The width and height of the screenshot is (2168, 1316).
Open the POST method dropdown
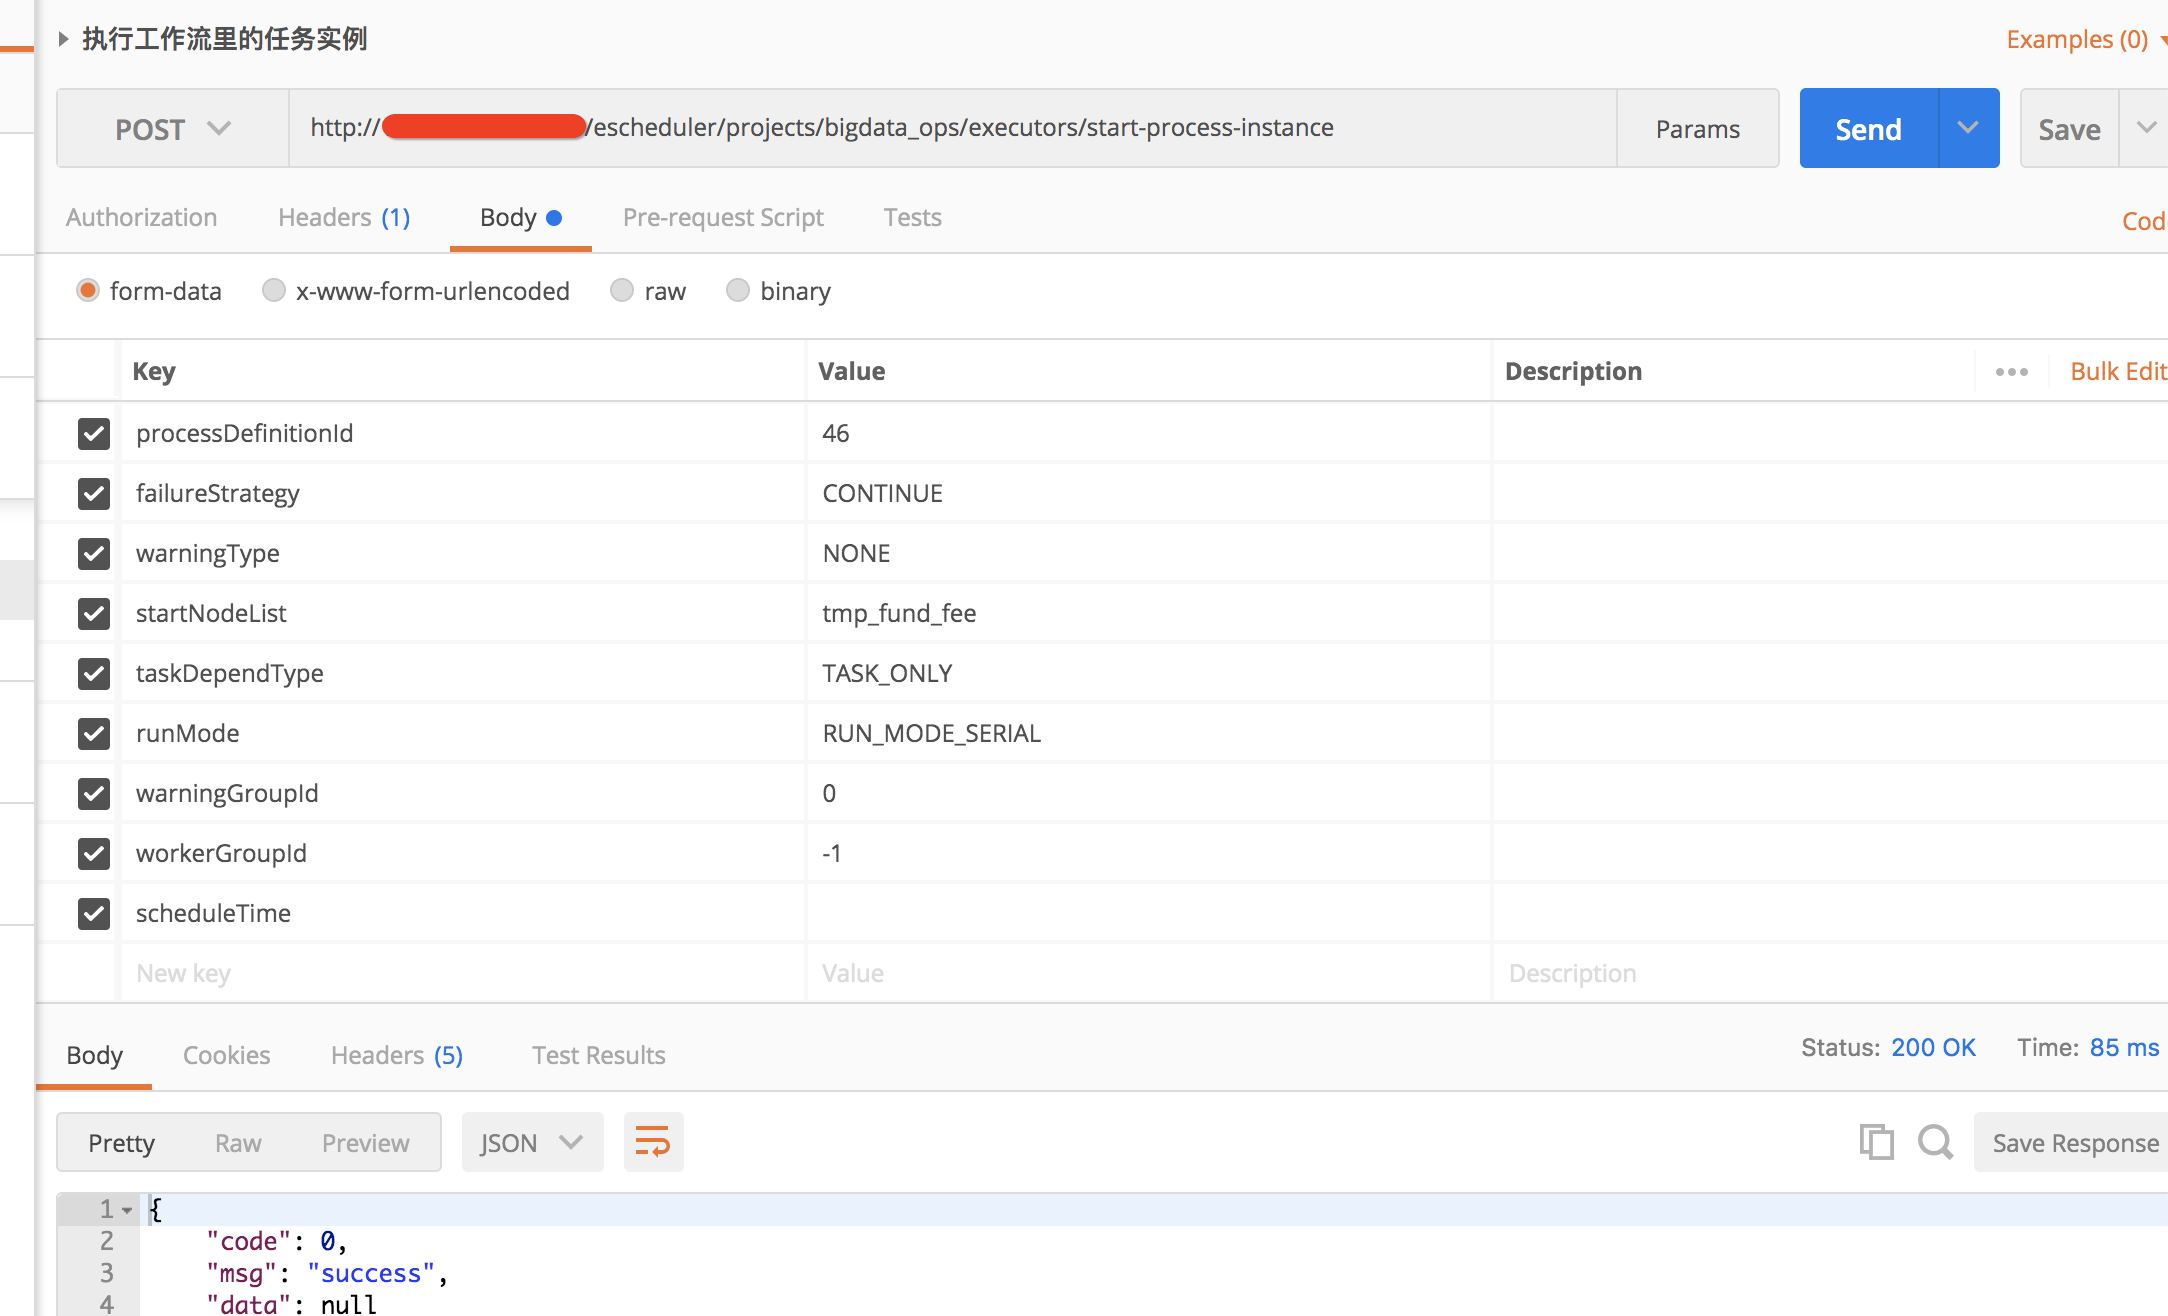[x=171, y=128]
